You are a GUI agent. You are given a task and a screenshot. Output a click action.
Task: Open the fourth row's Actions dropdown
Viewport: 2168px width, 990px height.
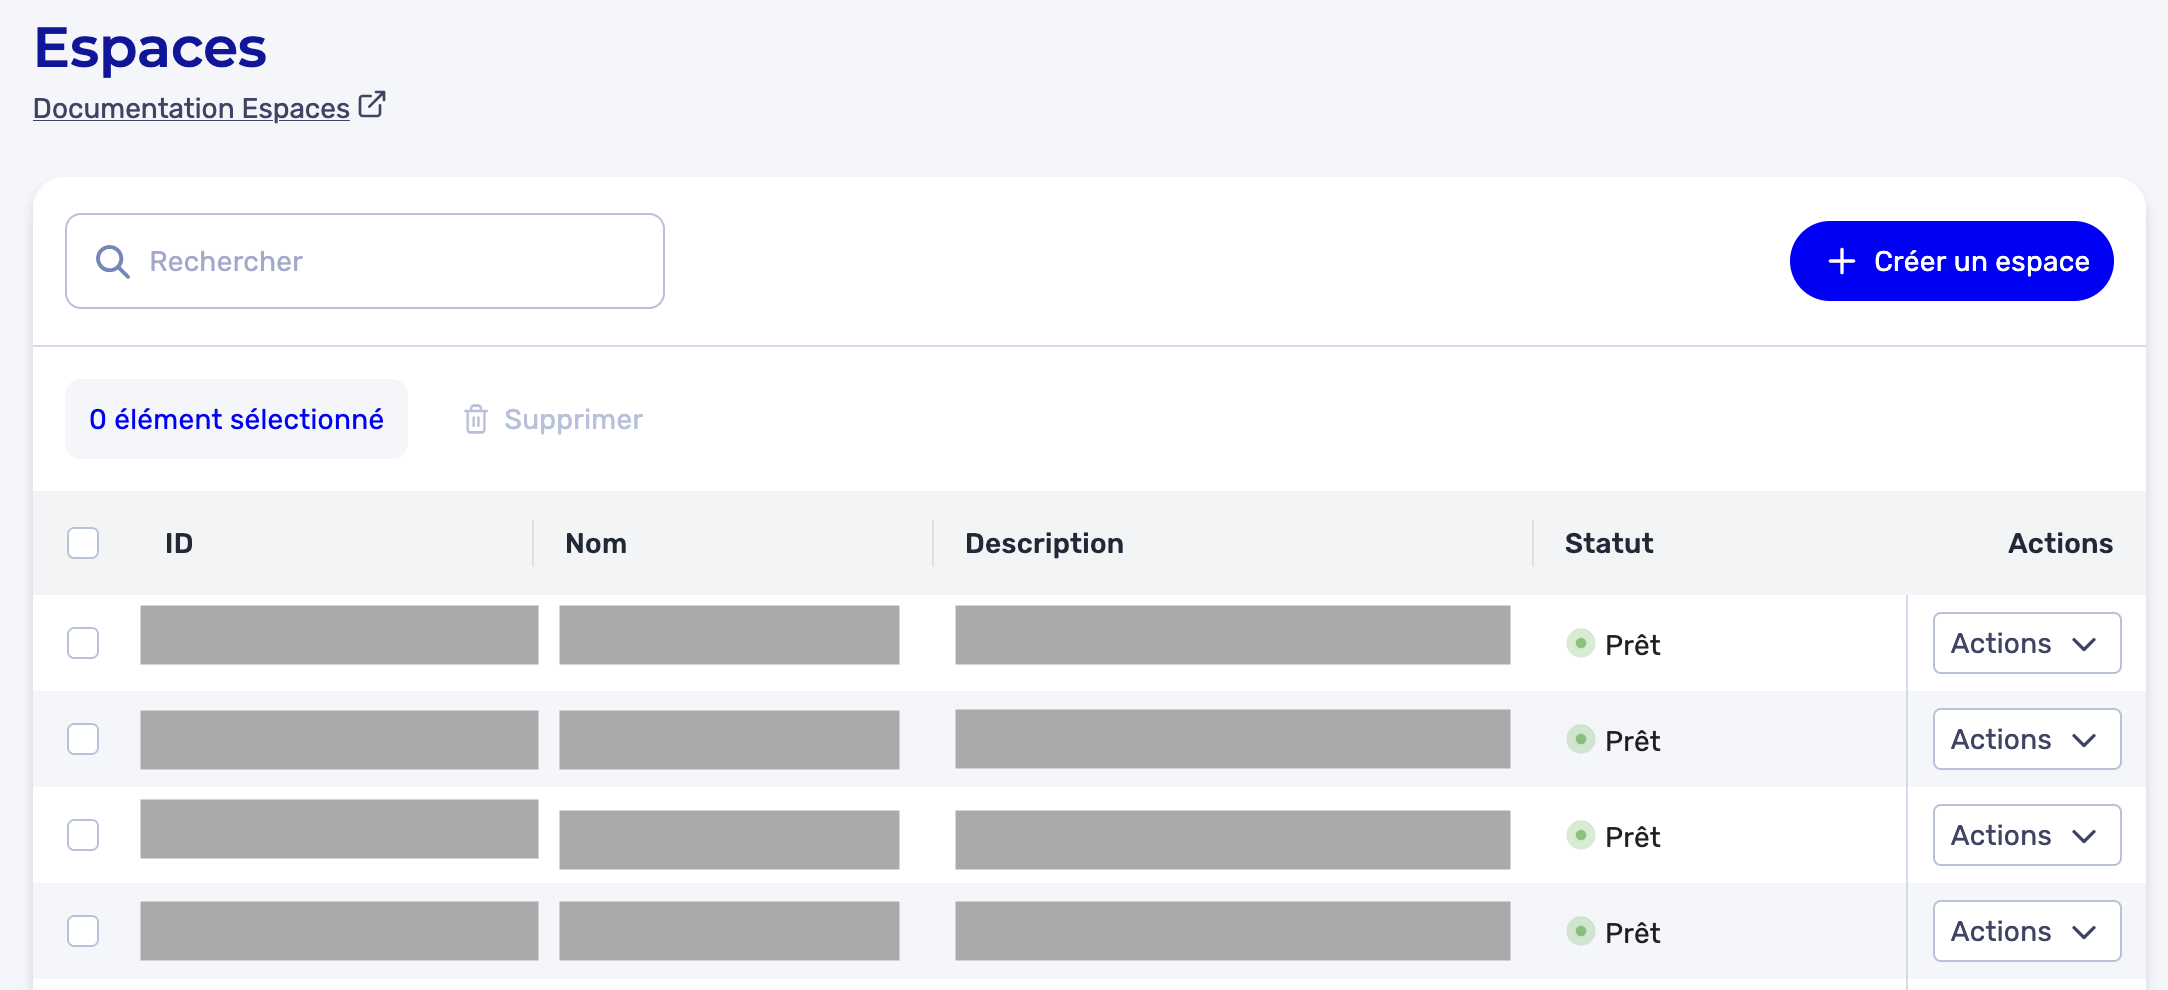point(2027,931)
